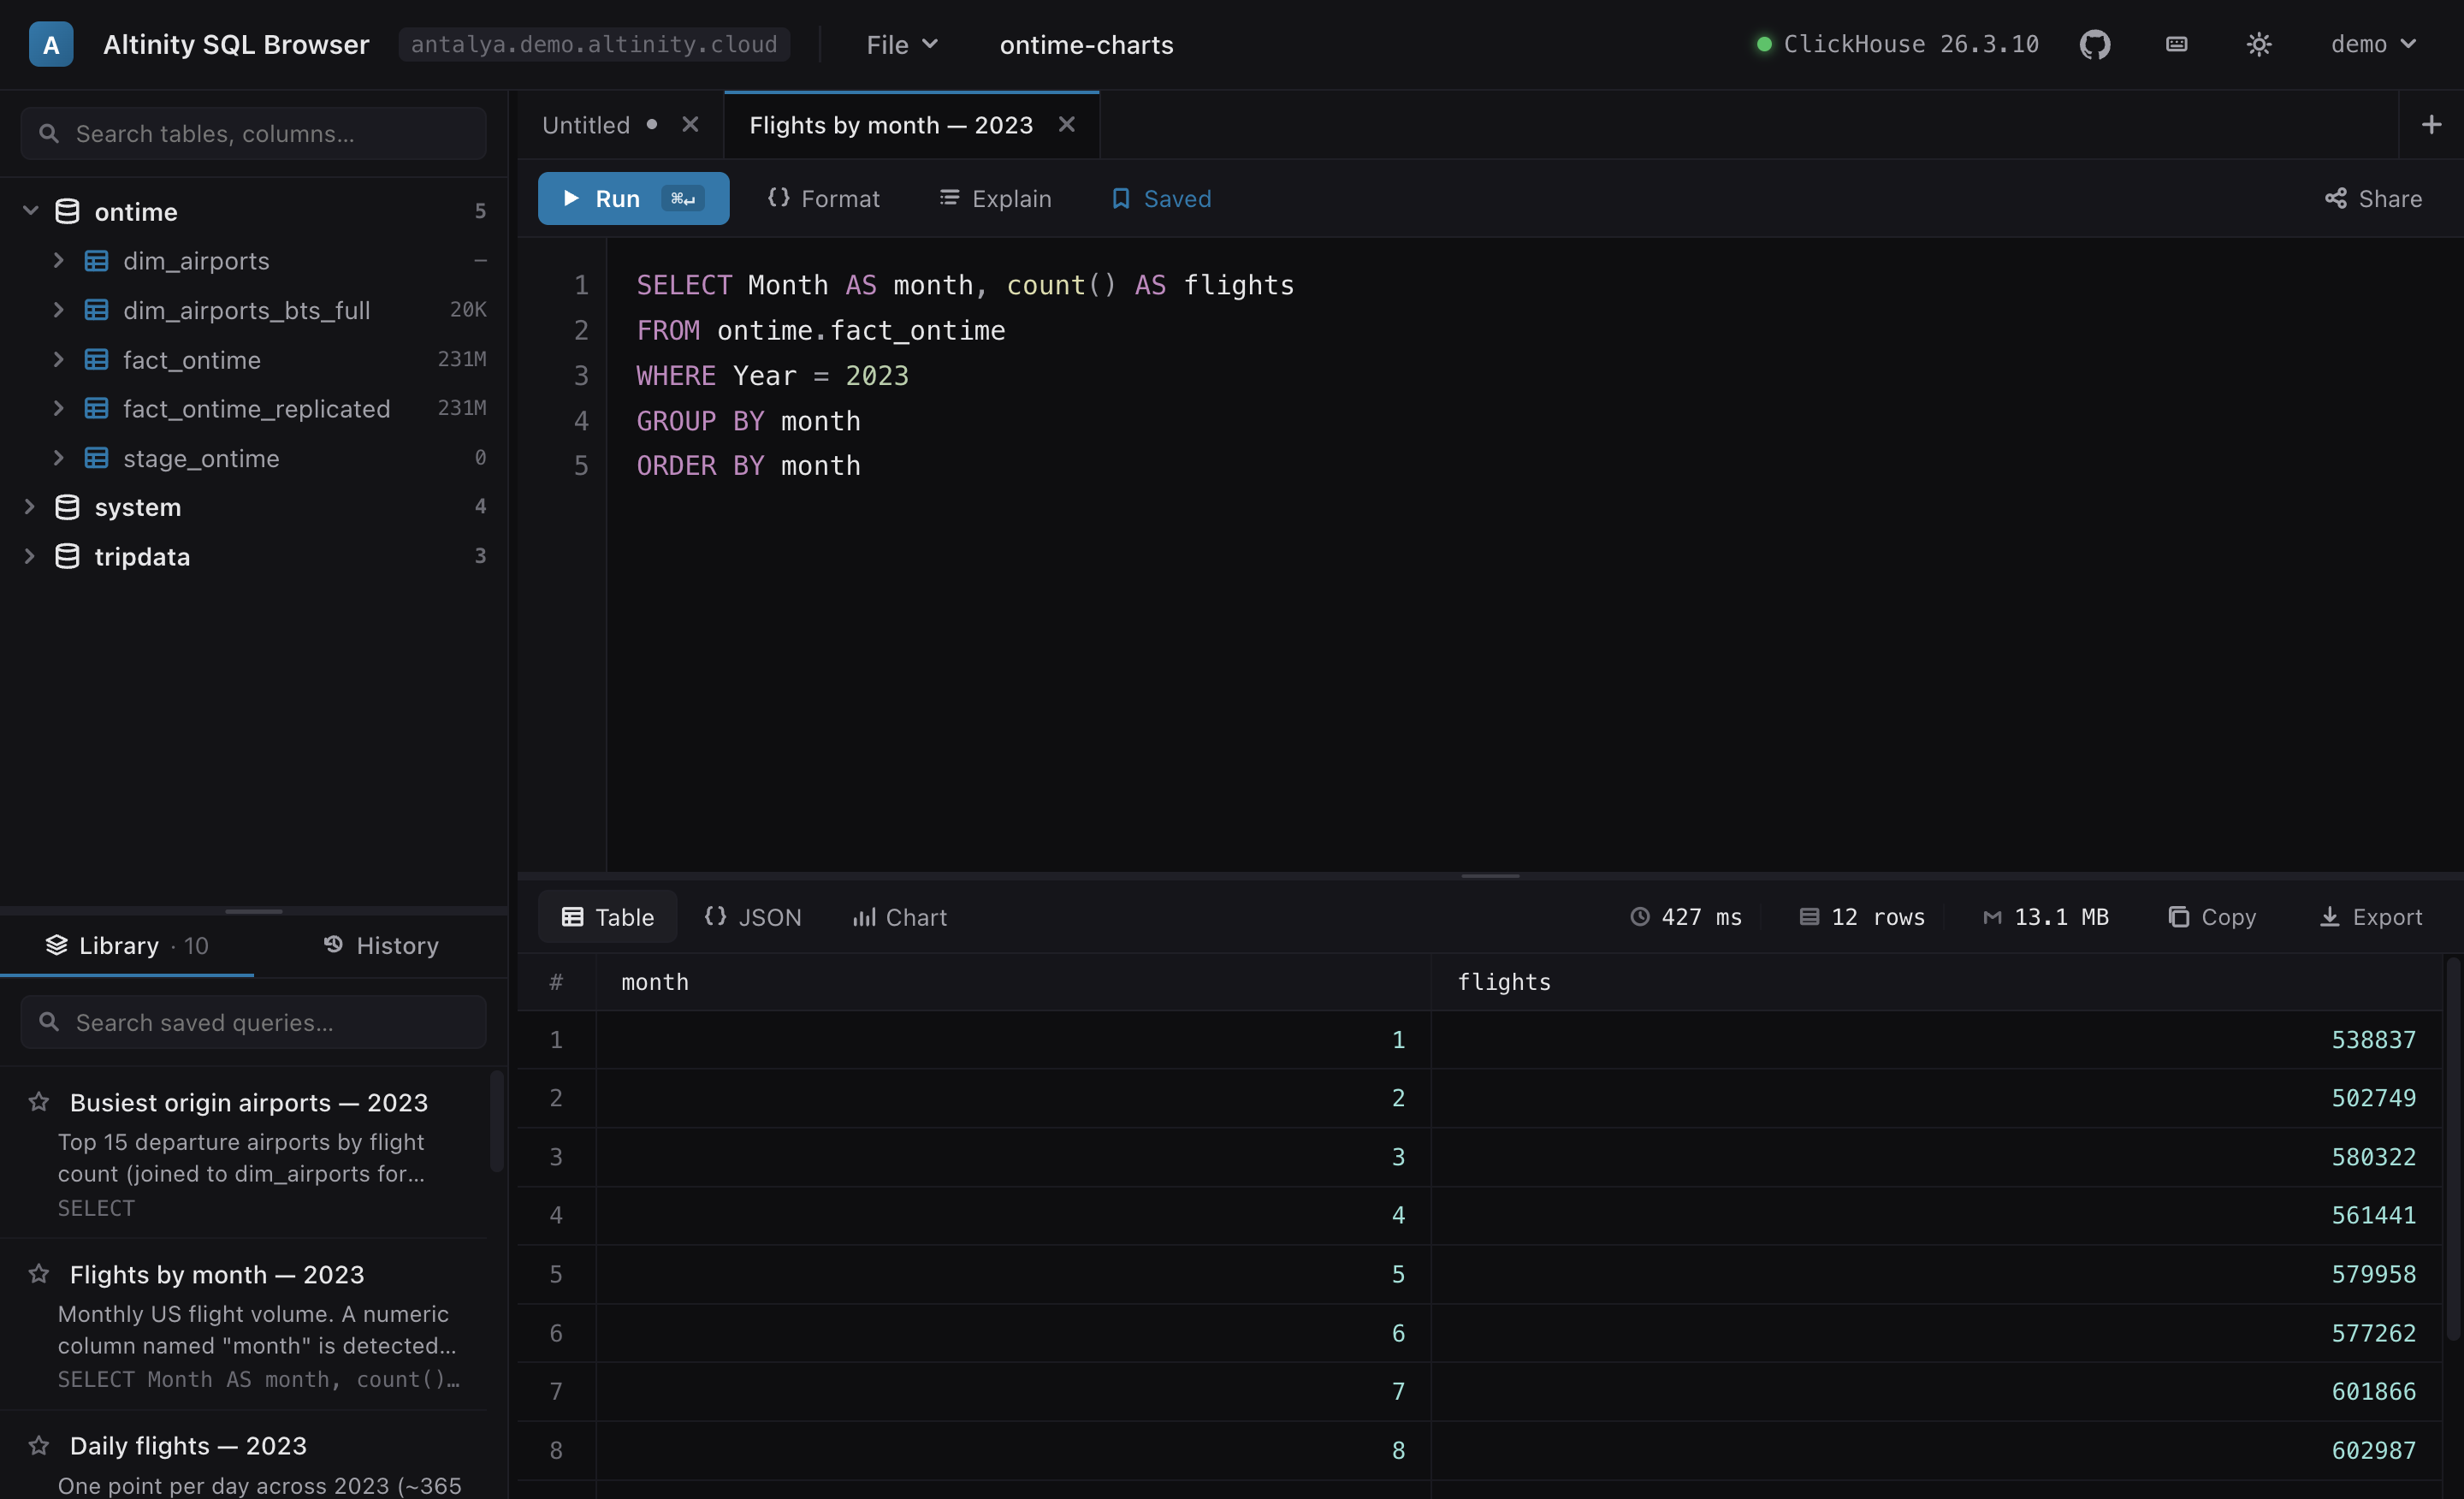Screen dimensions: 2464x1499
Task: Close the Flights by month — 2023 tab
Action: coord(1066,124)
